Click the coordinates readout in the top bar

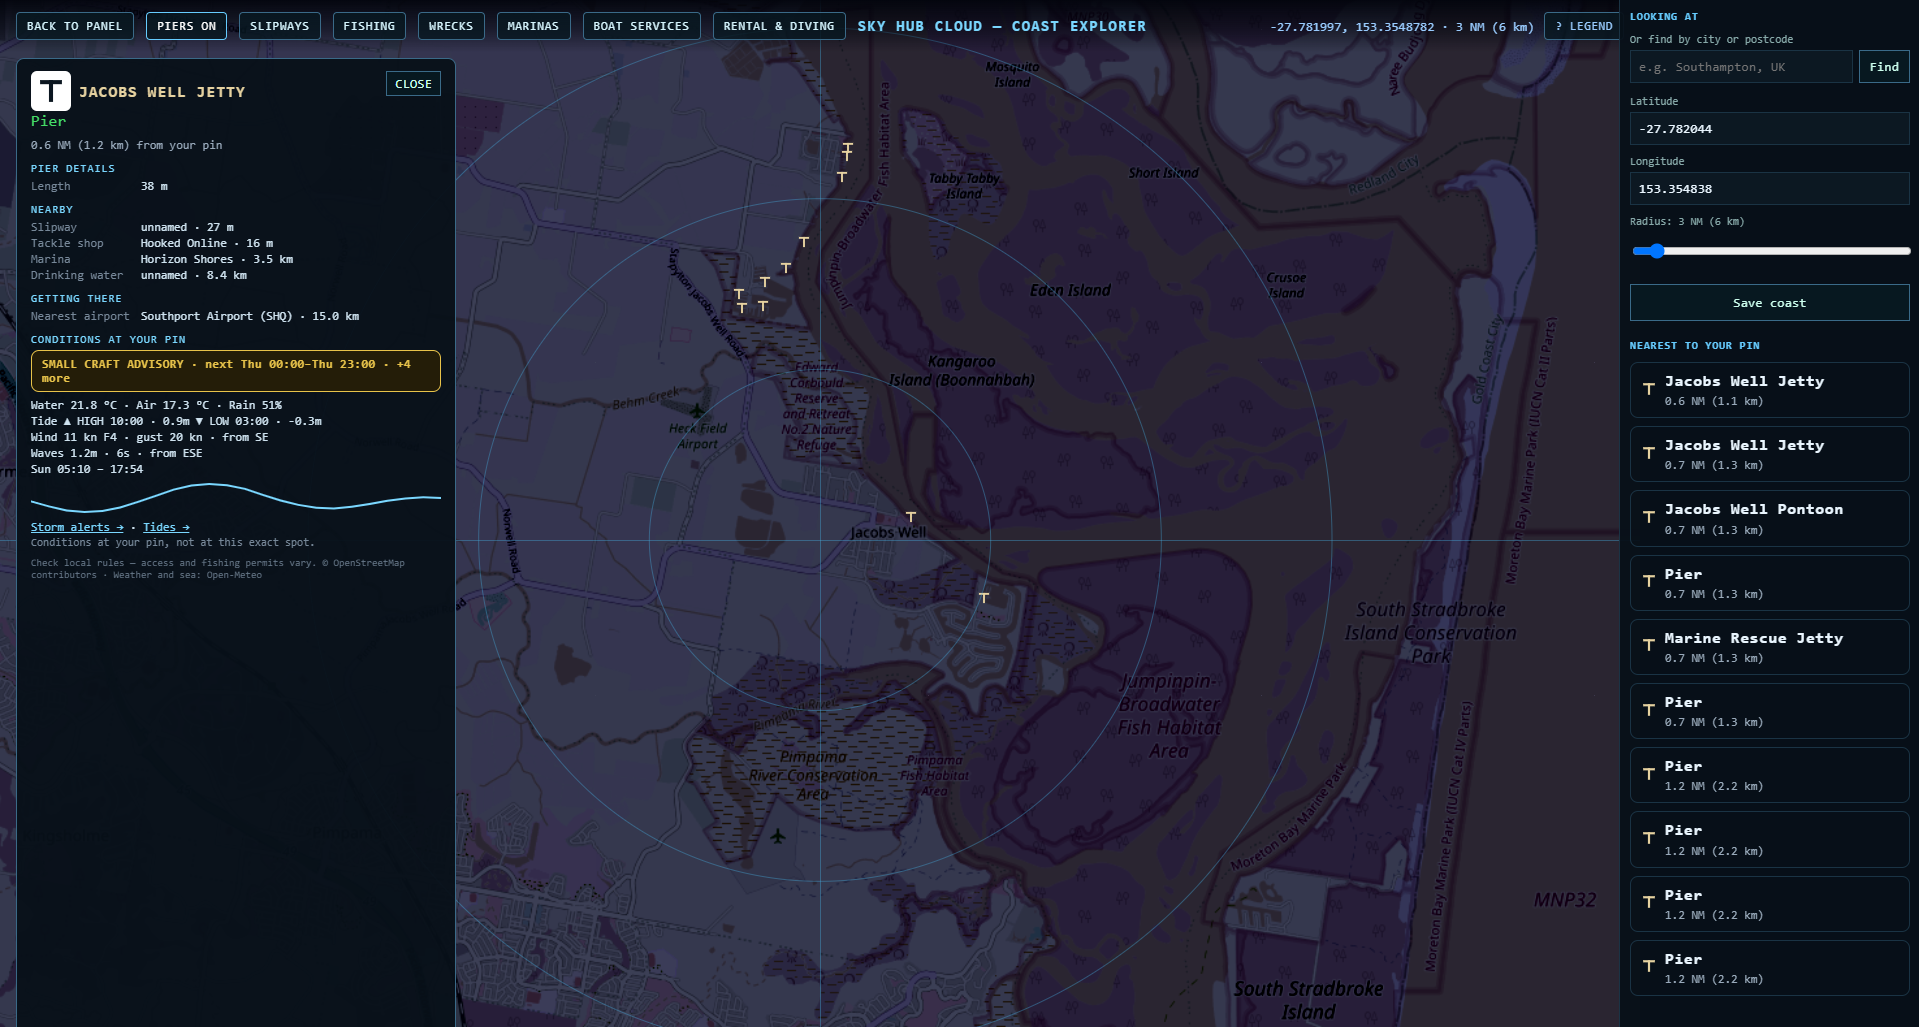coord(1401,27)
